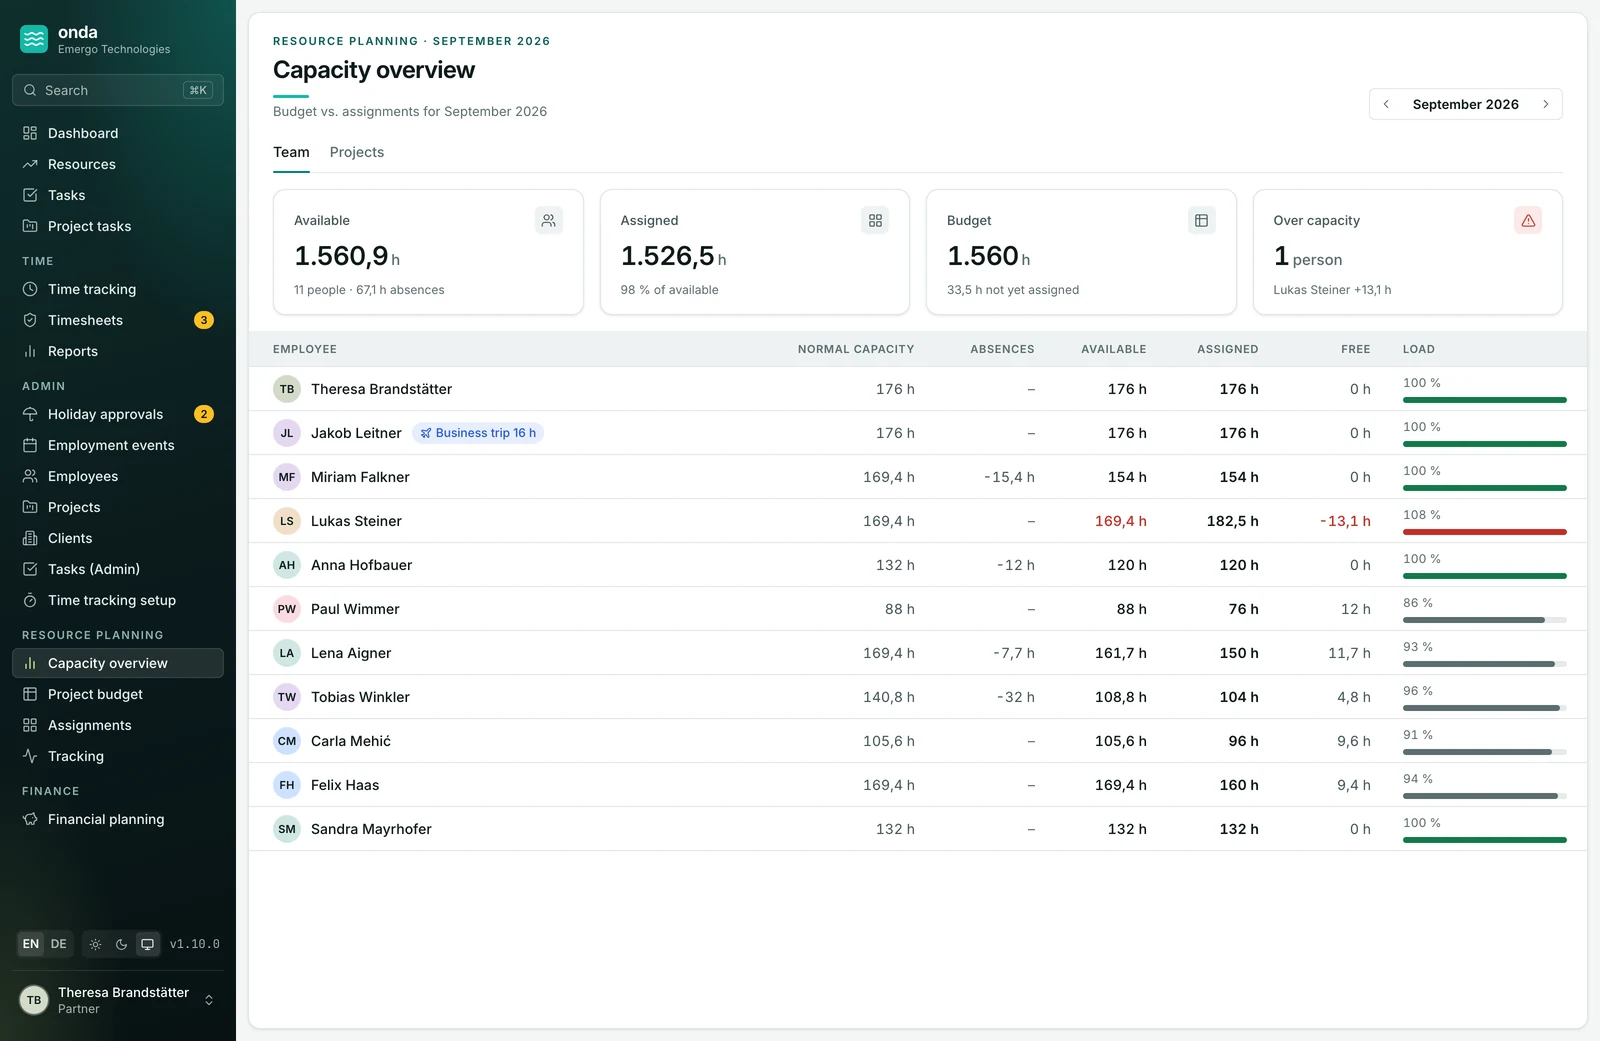Switch to the Projects tab
Image resolution: width=1600 pixels, height=1041 pixels.
tap(357, 152)
